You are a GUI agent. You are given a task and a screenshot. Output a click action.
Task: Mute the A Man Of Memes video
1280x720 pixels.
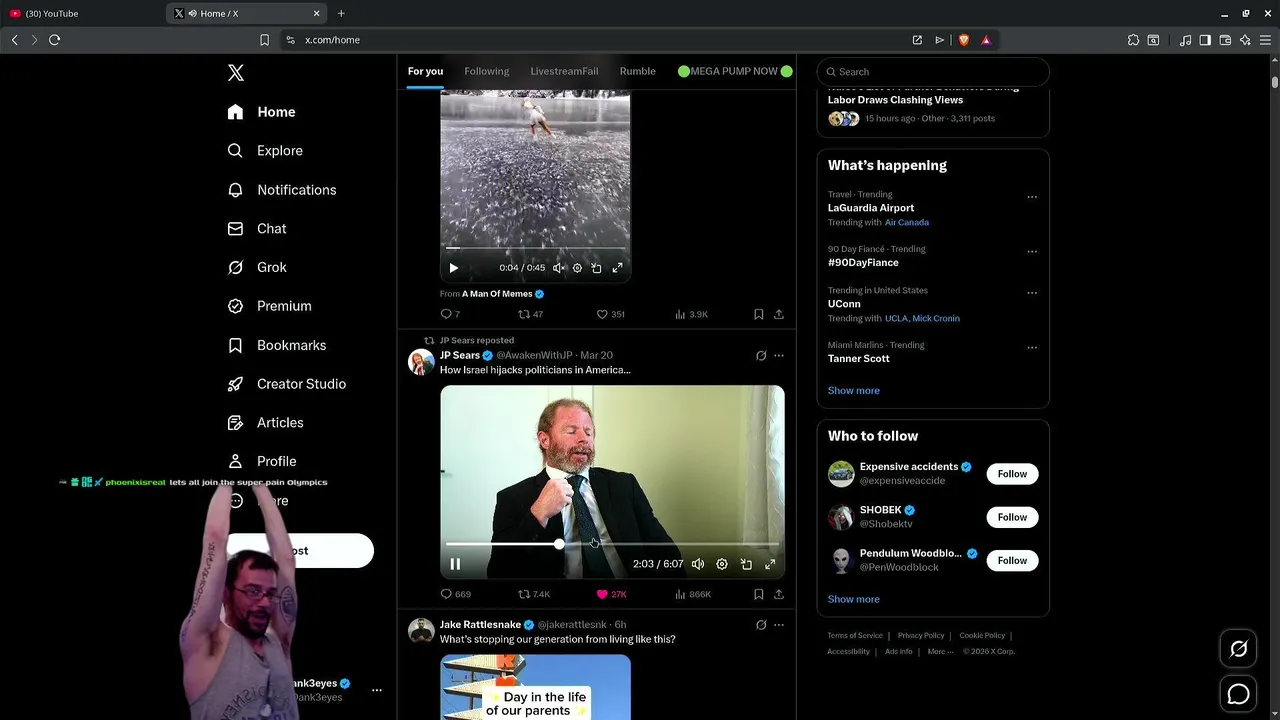[558, 268]
